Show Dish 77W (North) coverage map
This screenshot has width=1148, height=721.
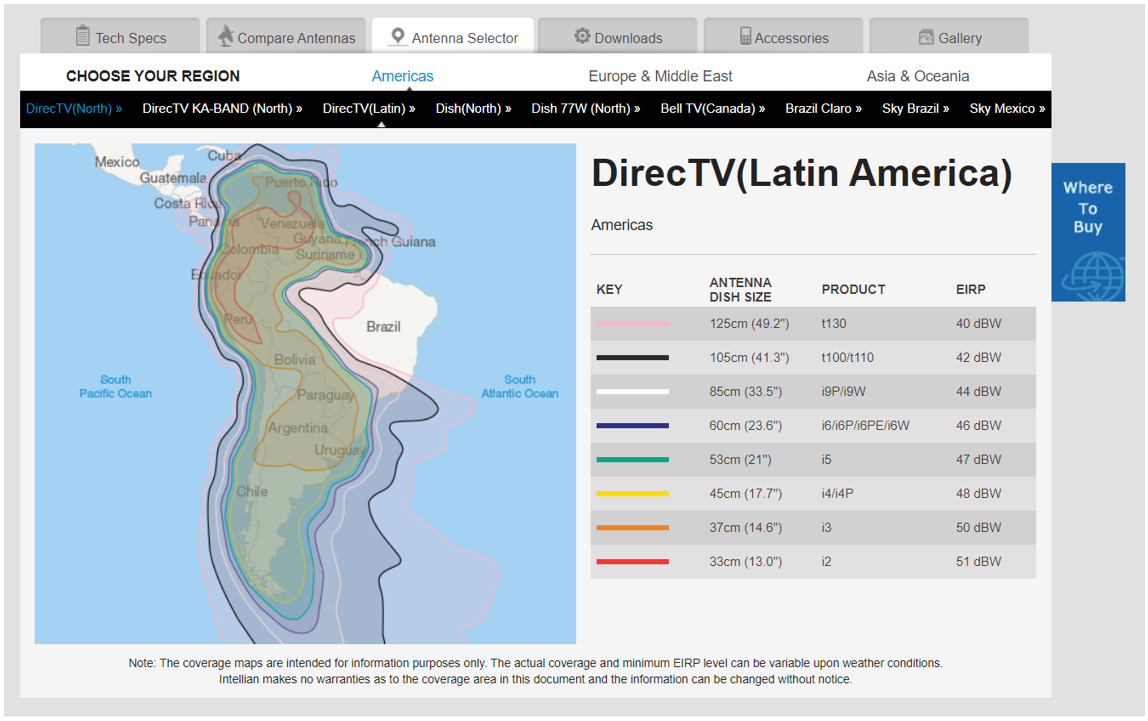[586, 108]
